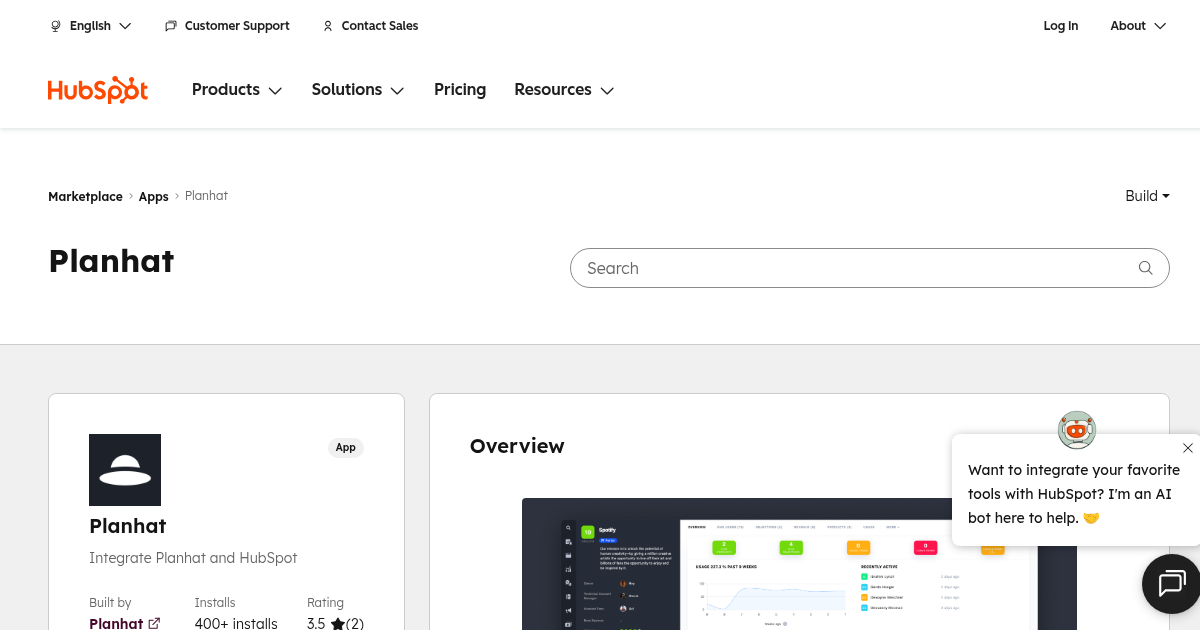Click the Log In link
Image resolution: width=1200 pixels, height=630 pixels.
point(1061,26)
